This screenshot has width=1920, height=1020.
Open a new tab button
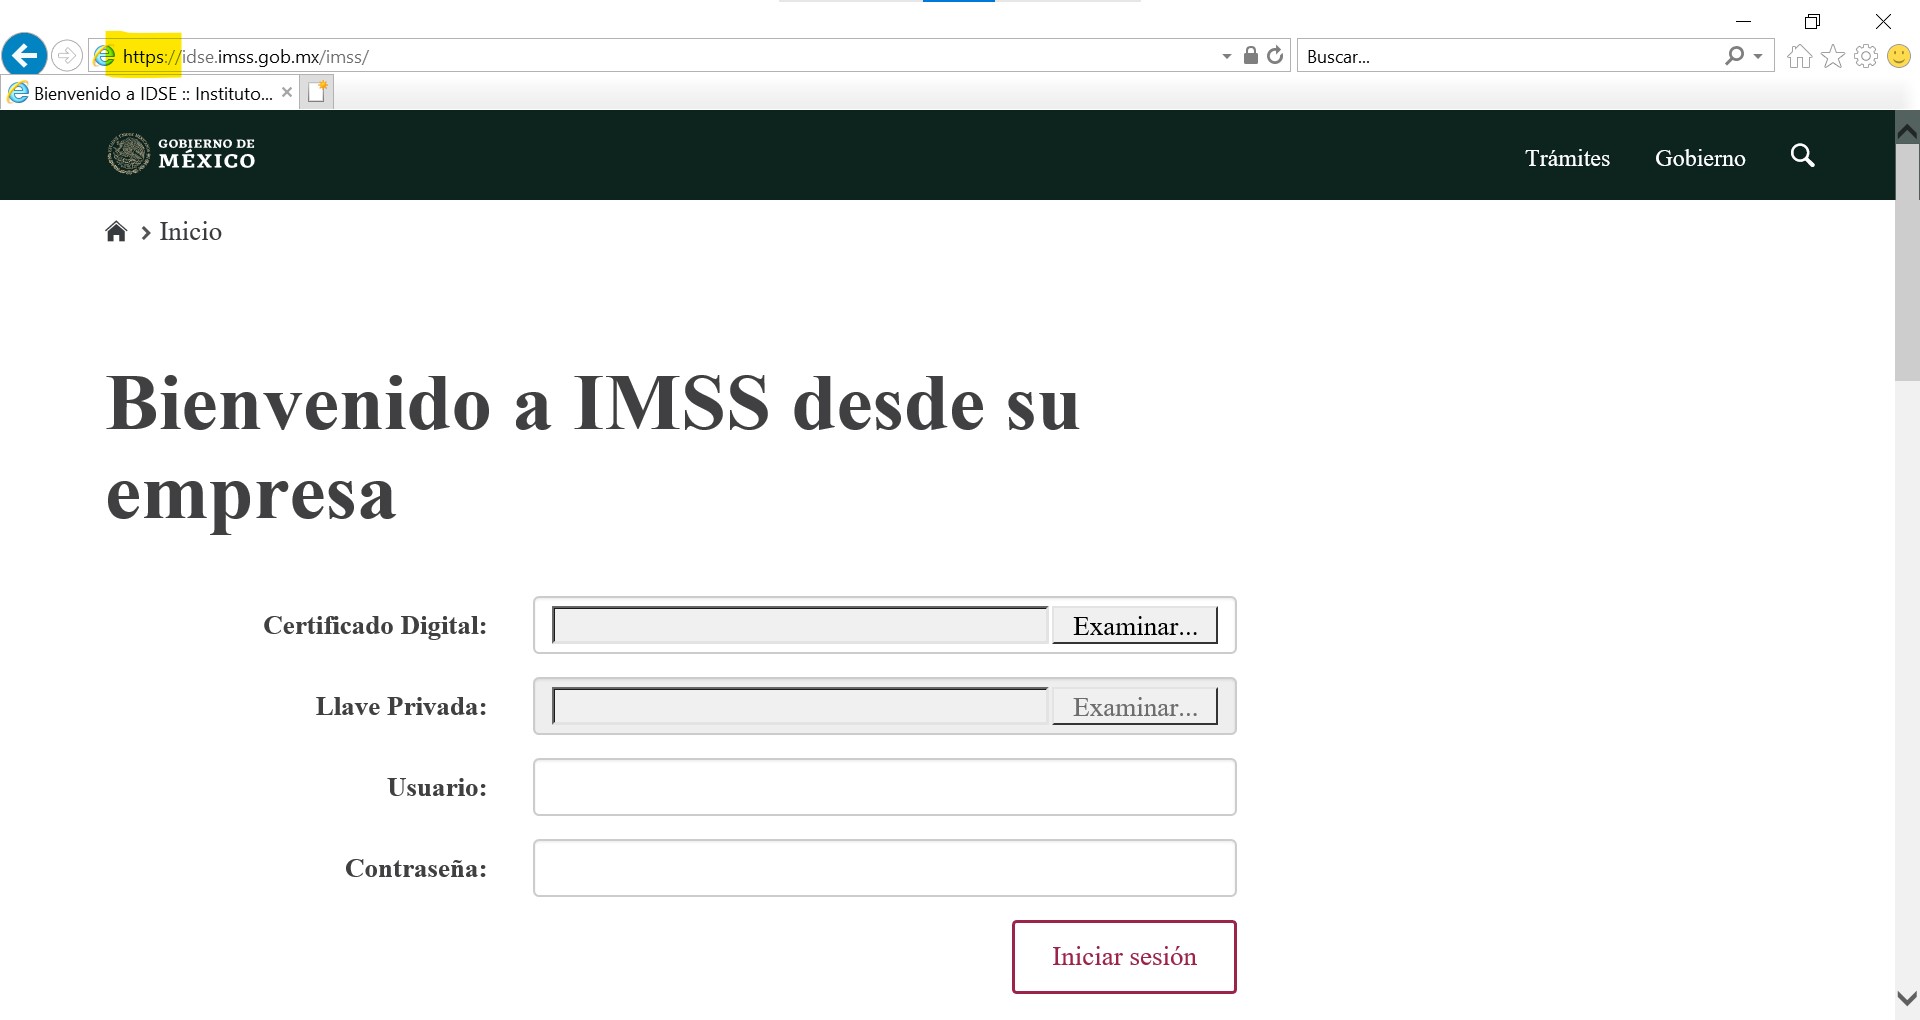coord(318,92)
